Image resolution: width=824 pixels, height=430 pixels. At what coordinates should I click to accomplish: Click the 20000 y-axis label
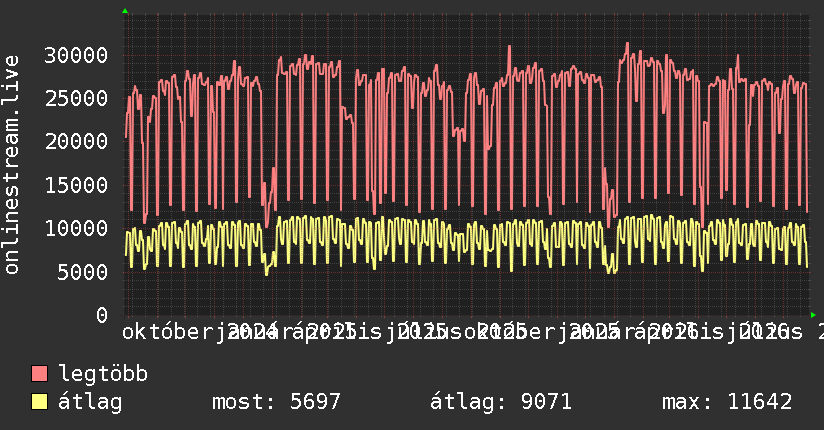click(x=76, y=141)
